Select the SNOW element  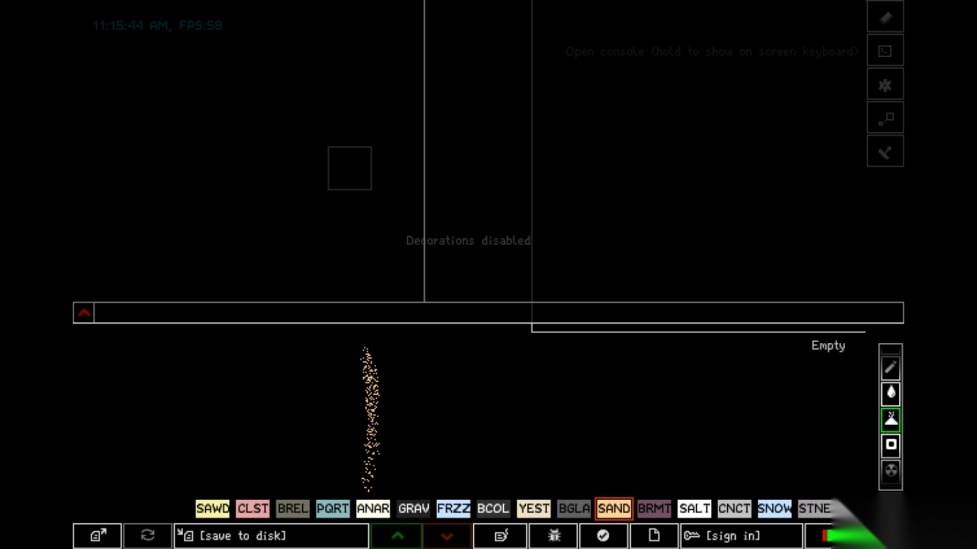[774, 508]
